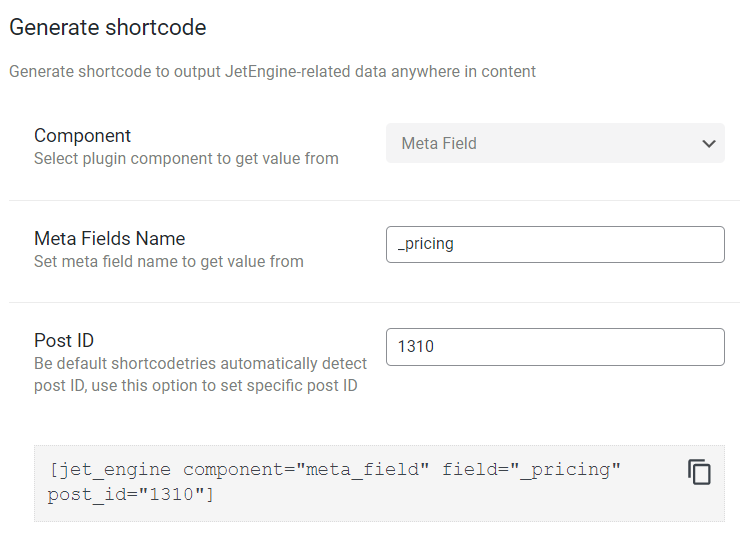Click the Set meta field name description
This screenshot has height=555, width=740.
(x=168, y=261)
